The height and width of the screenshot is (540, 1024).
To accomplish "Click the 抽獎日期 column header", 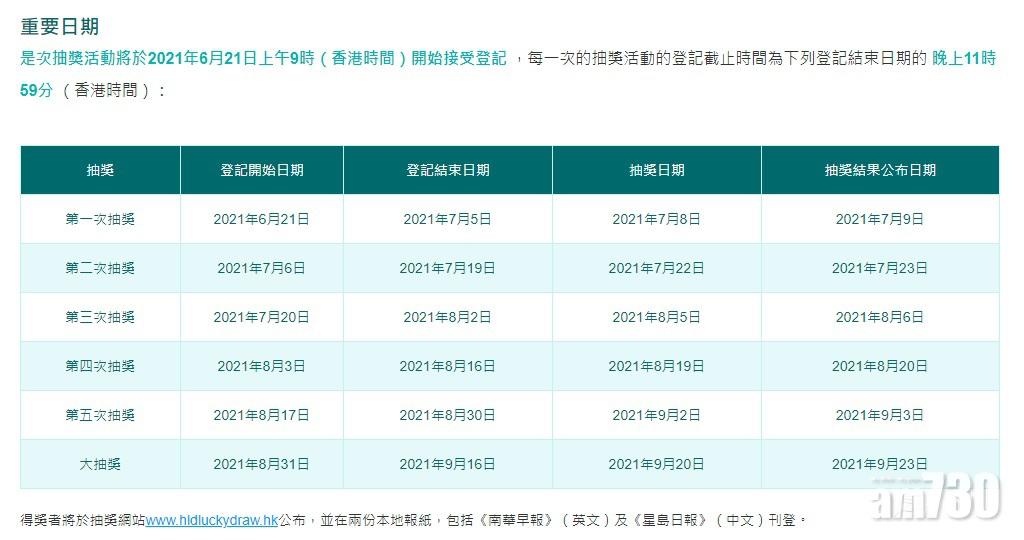I will point(656,170).
